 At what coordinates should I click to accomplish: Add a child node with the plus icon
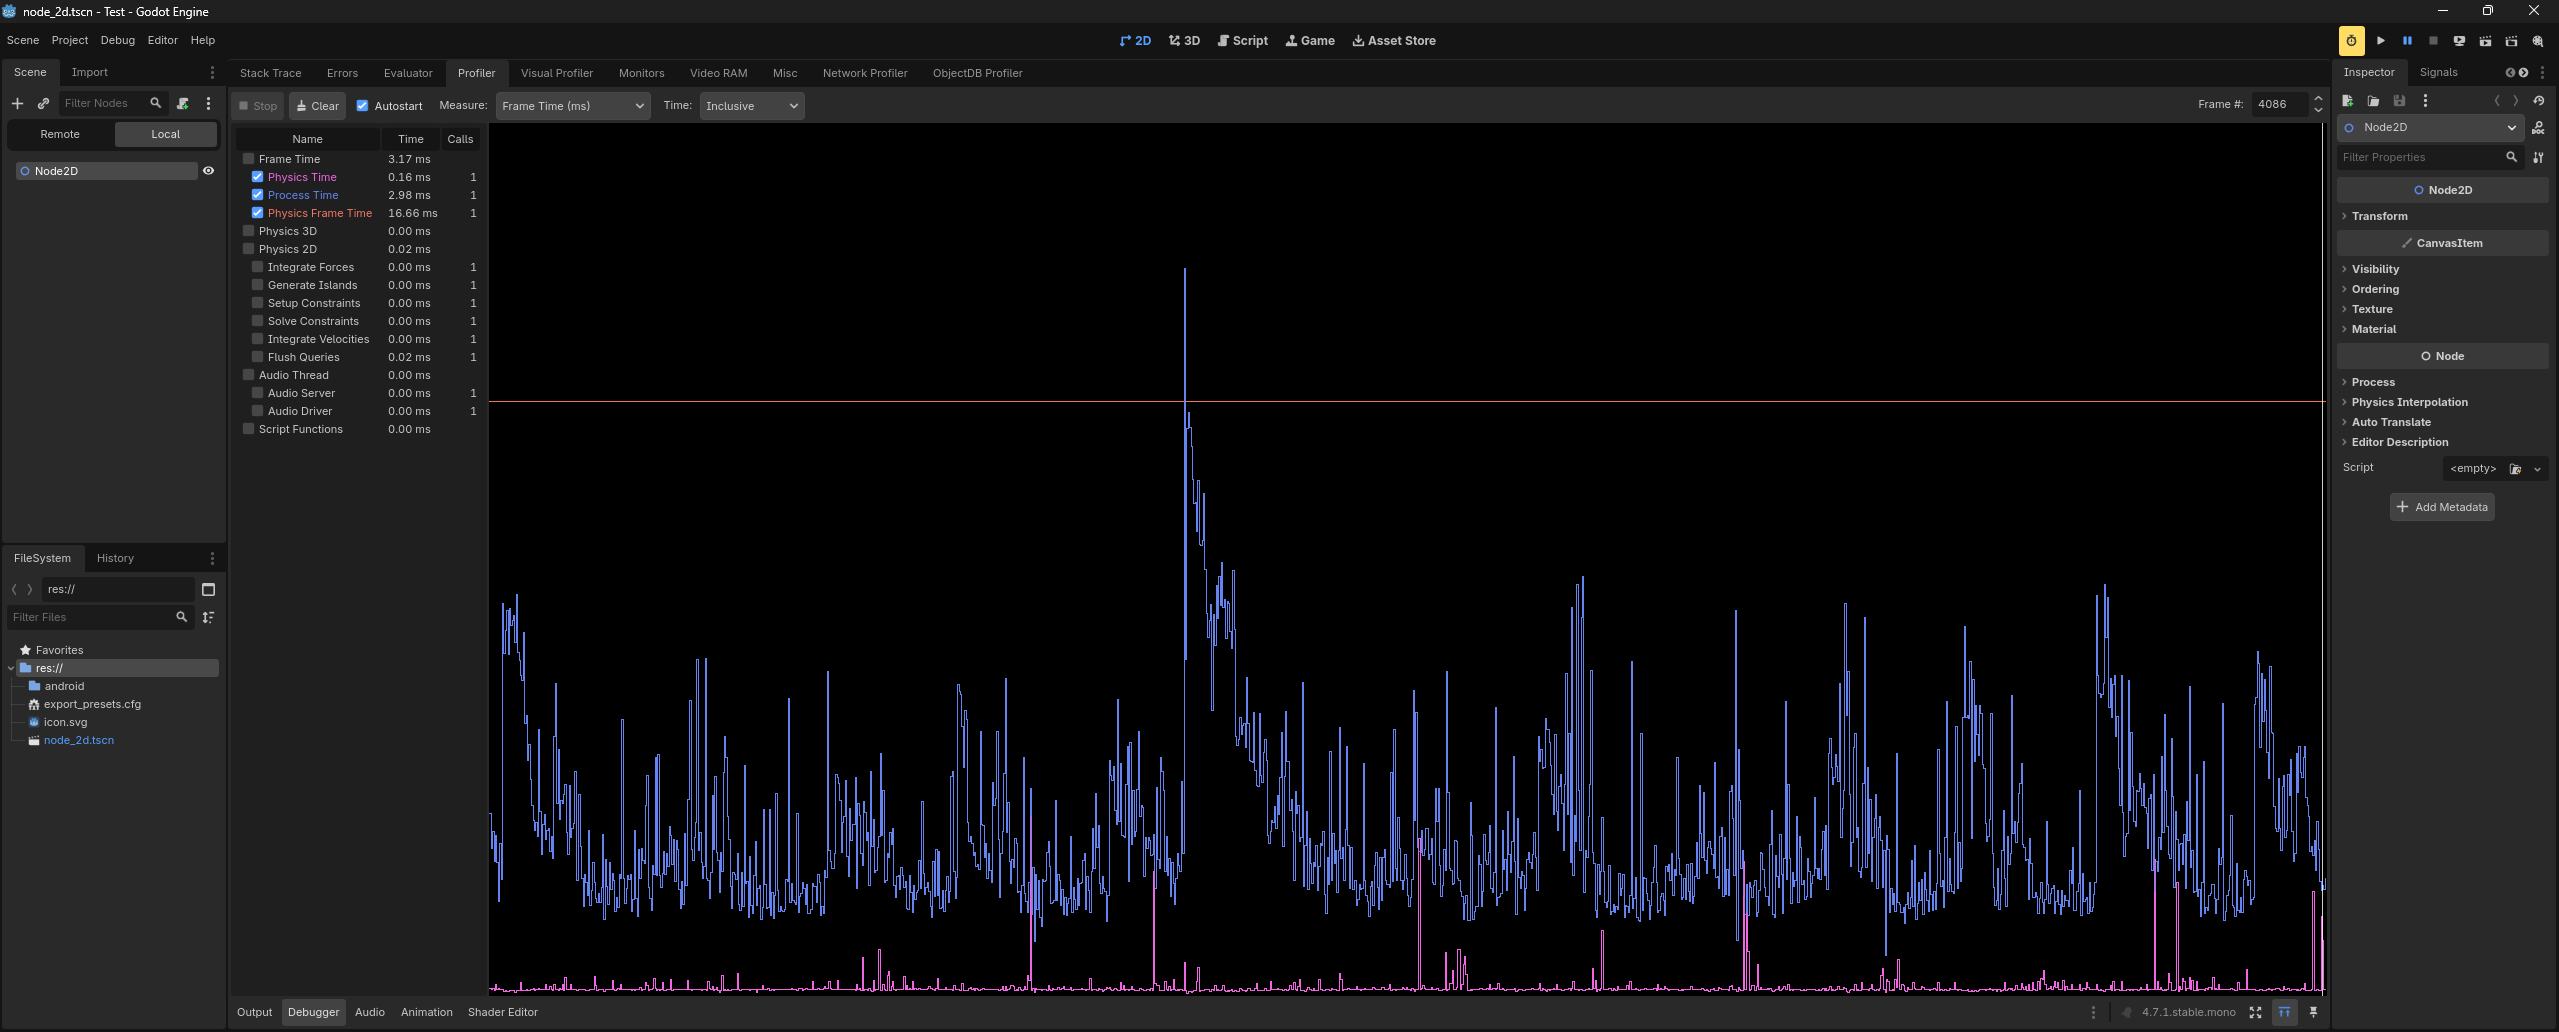[x=17, y=103]
